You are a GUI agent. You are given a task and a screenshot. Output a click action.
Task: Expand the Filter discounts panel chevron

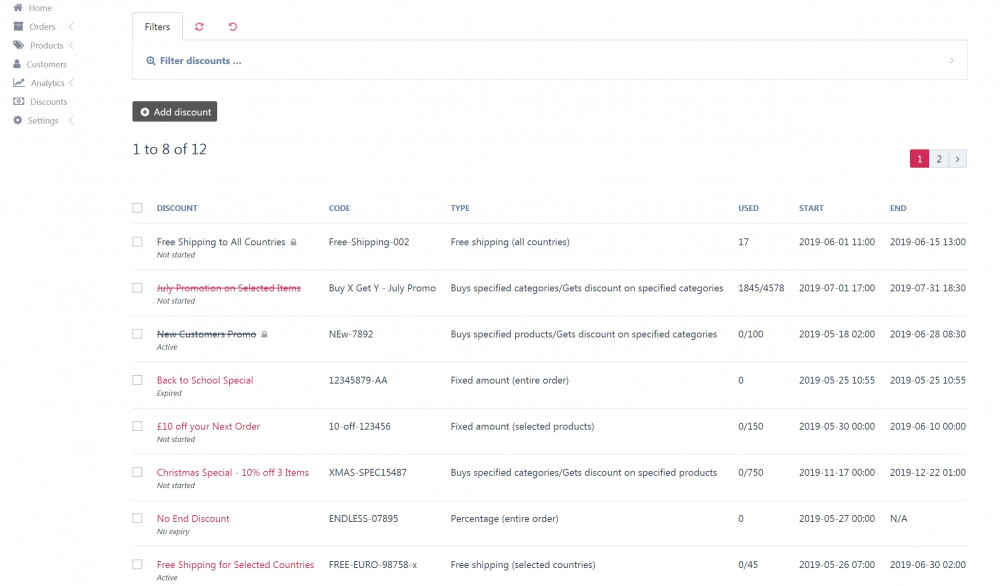coord(951,61)
